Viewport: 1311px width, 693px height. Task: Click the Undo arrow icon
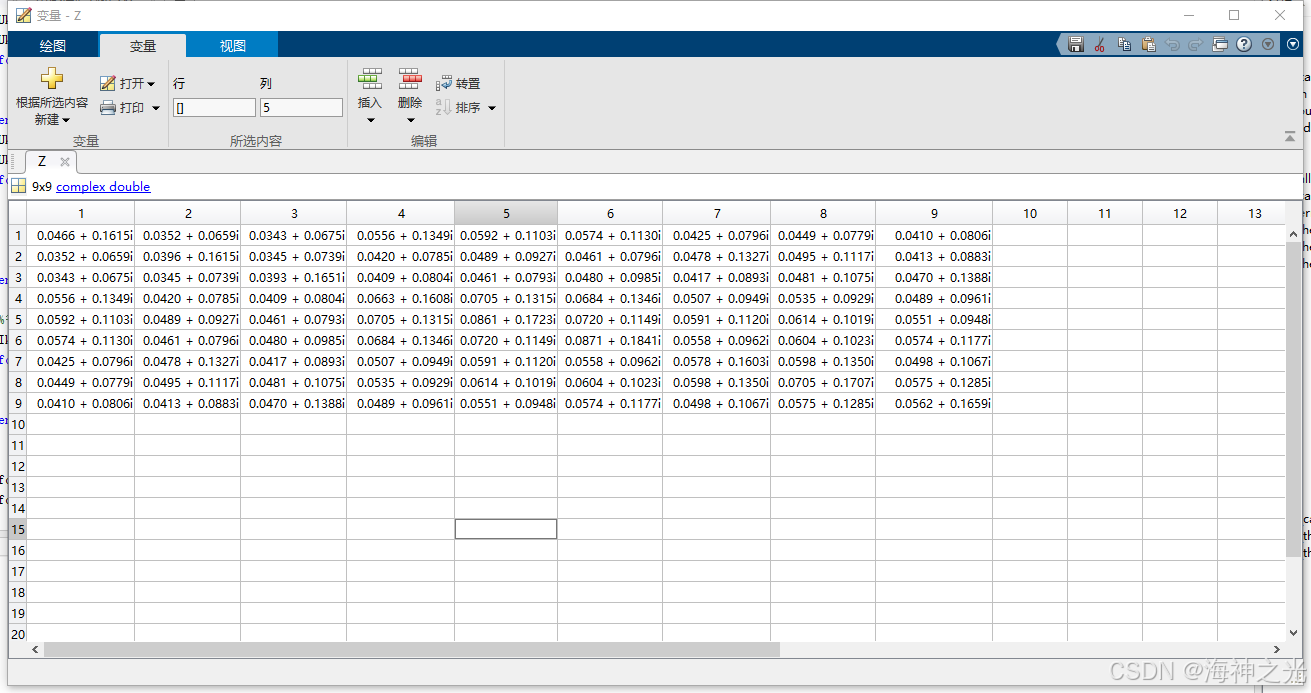(1172, 44)
